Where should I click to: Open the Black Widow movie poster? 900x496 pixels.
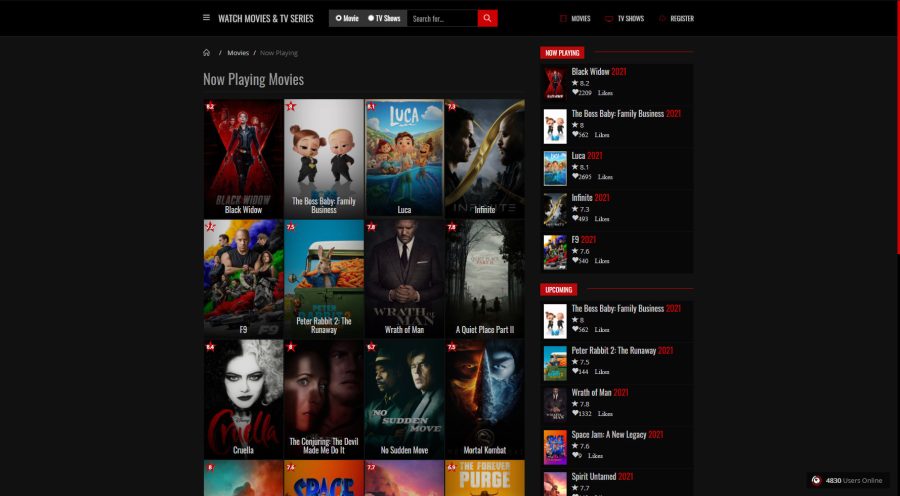tap(243, 158)
